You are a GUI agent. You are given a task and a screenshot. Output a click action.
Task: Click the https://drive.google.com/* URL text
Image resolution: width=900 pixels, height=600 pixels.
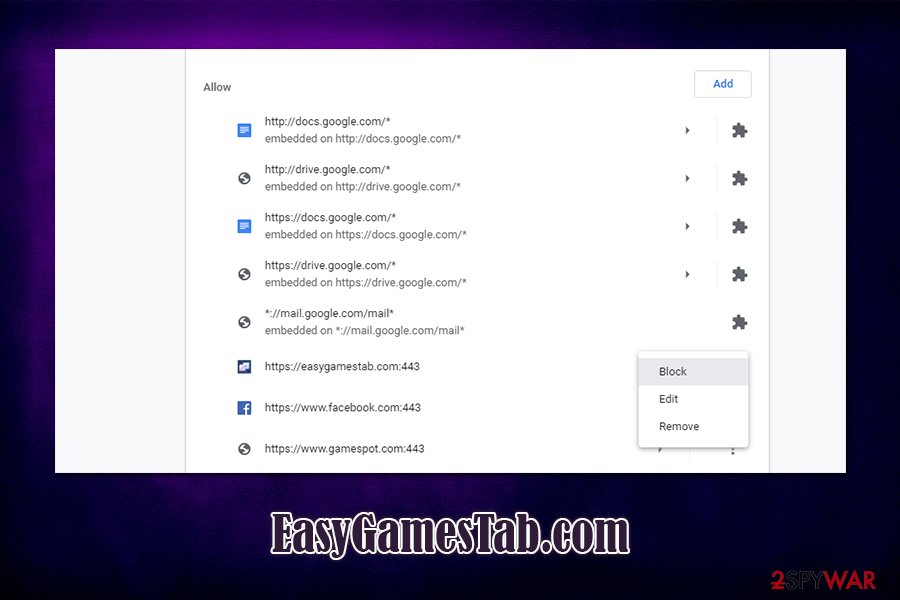coord(330,265)
